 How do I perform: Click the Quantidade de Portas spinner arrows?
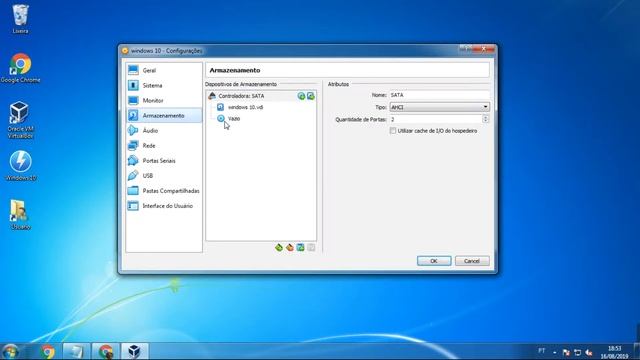[x=485, y=119]
